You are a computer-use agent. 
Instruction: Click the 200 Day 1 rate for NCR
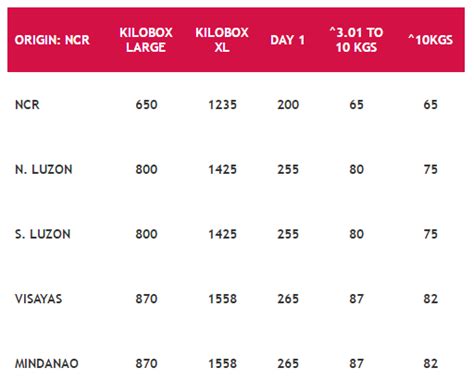(x=288, y=105)
